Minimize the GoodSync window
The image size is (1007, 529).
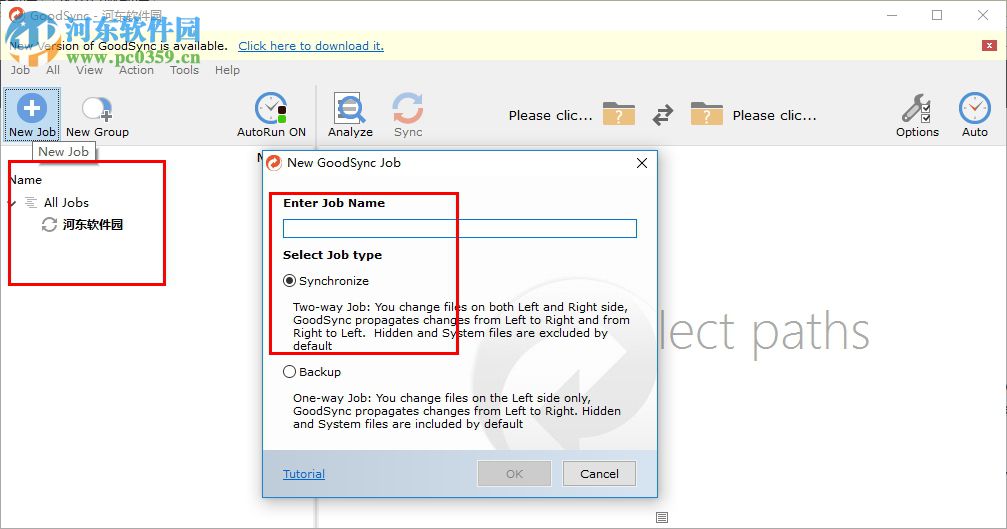coord(892,15)
